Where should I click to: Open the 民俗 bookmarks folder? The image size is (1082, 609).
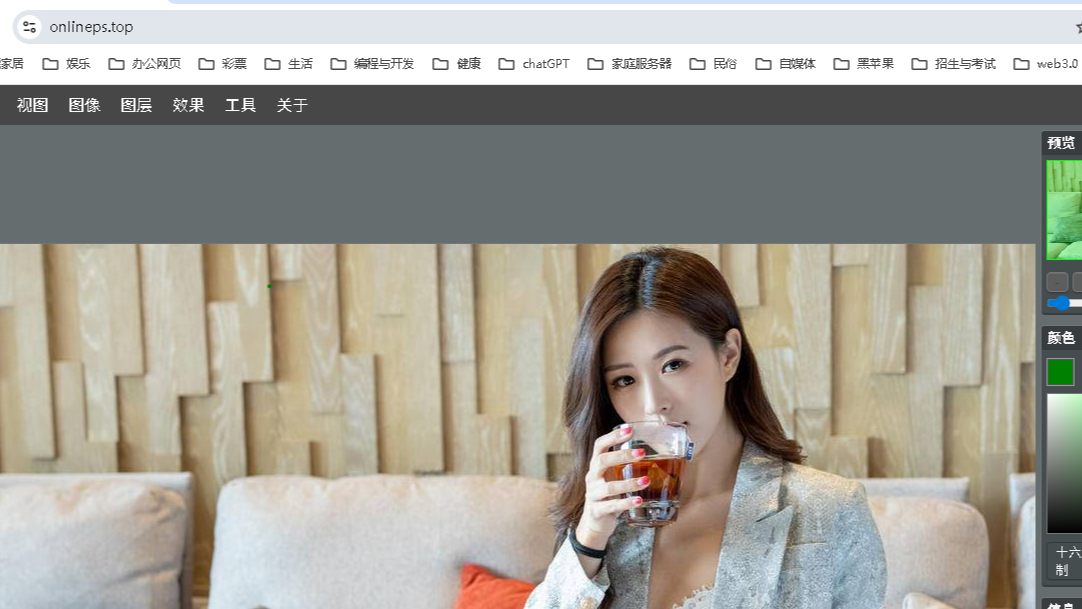click(x=724, y=62)
